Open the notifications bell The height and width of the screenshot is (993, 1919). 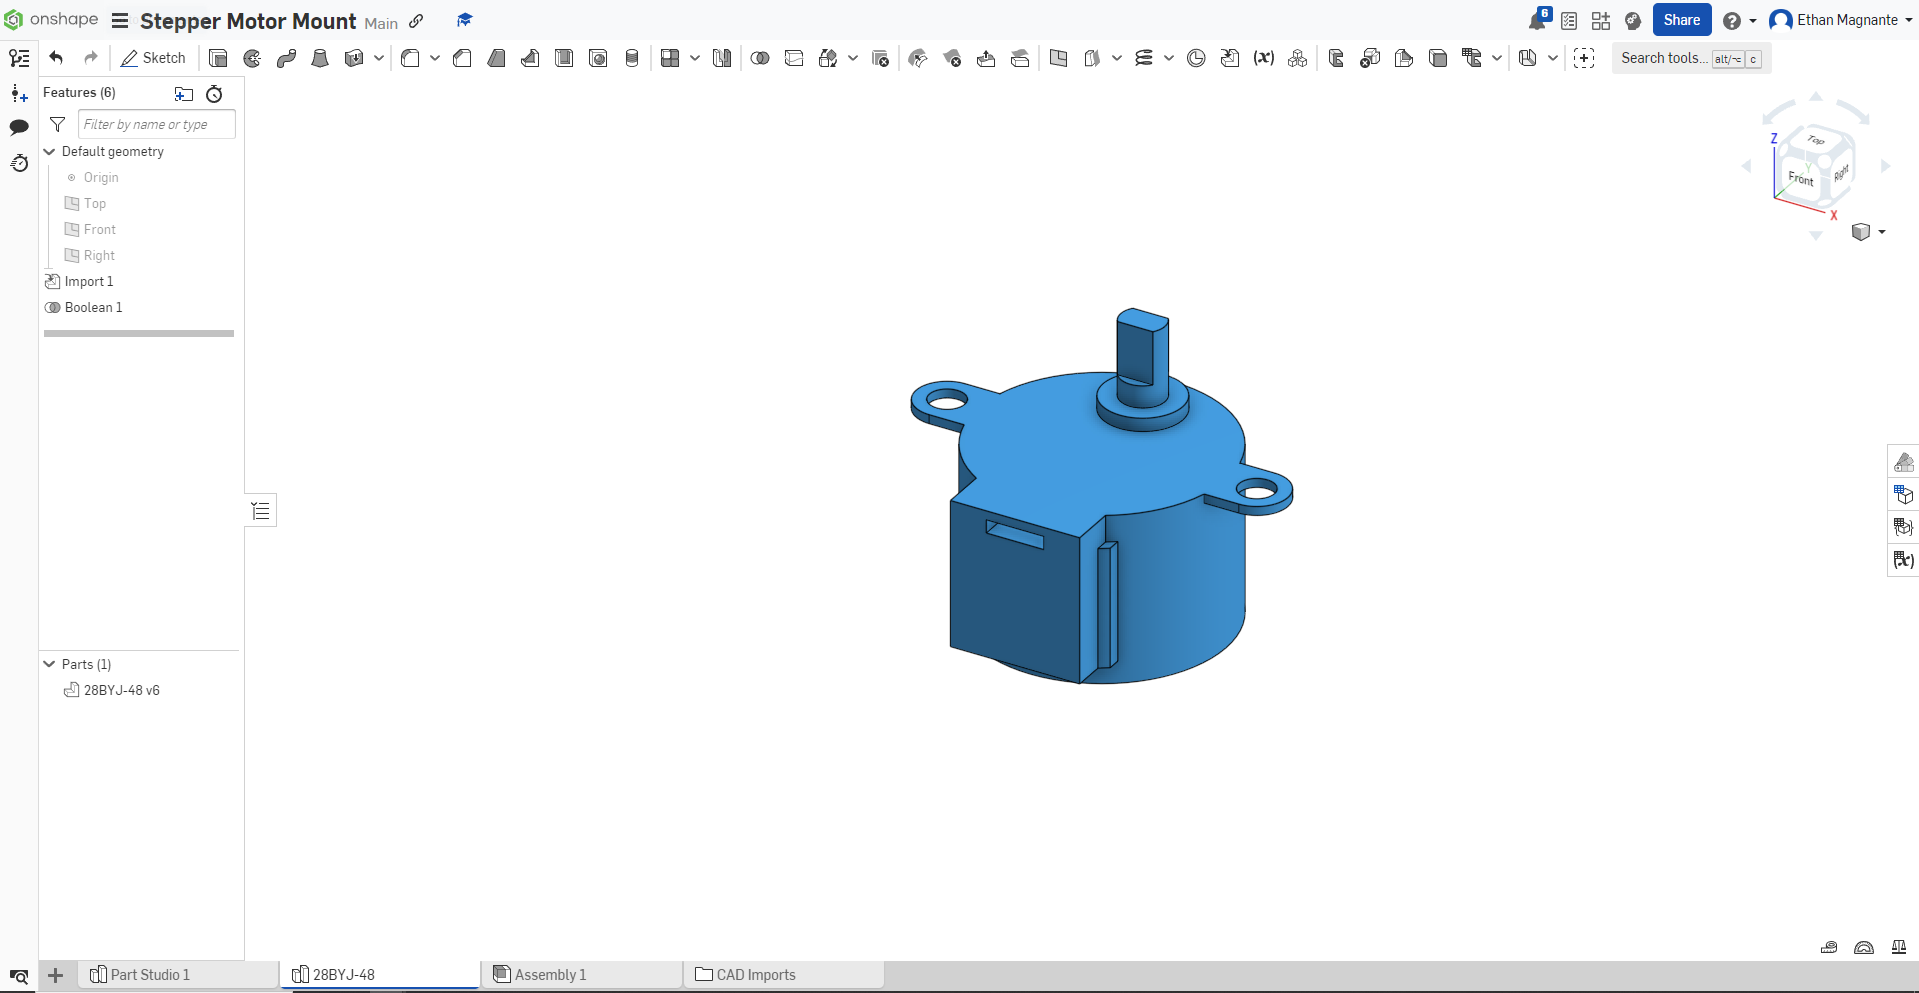coord(1538,21)
